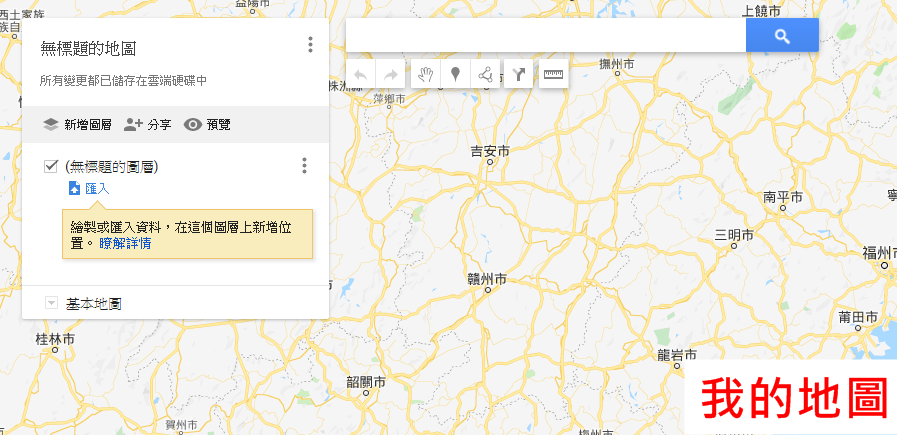This screenshot has width=897, height=435.
Task: Click the 南平市 city label on map
Action: 783,197
